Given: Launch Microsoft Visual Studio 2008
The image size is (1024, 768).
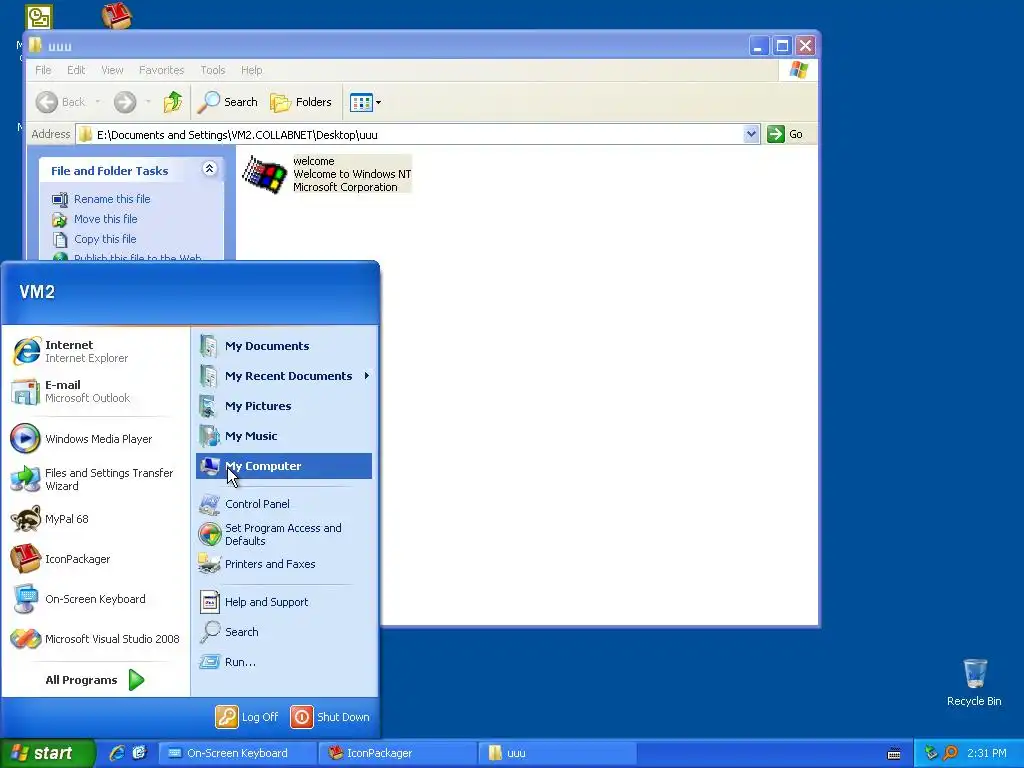Looking at the screenshot, I should coord(95,639).
